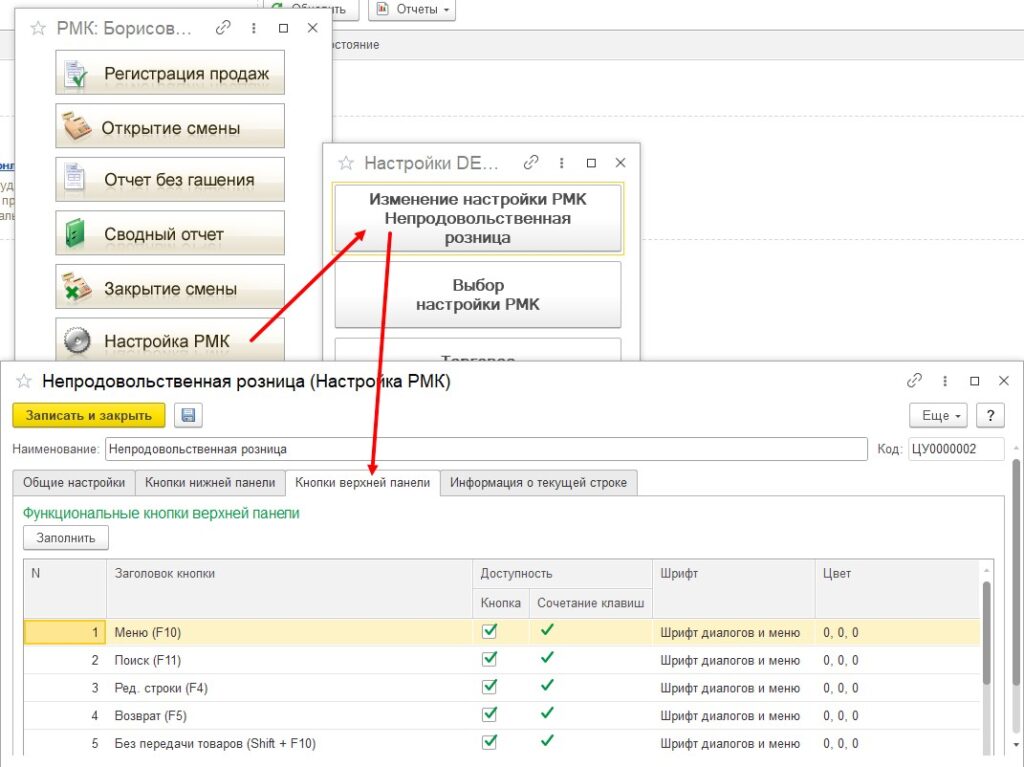Click the favorites star in Настройки window
This screenshot has height=767, width=1024.
(346, 163)
